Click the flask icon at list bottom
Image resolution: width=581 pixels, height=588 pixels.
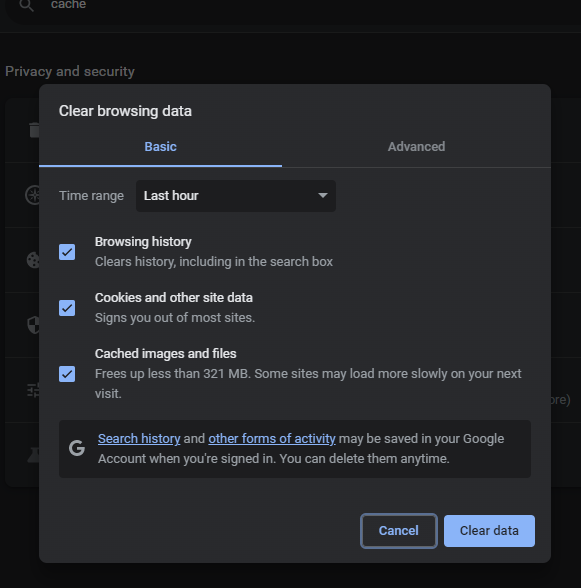pos(33,455)
